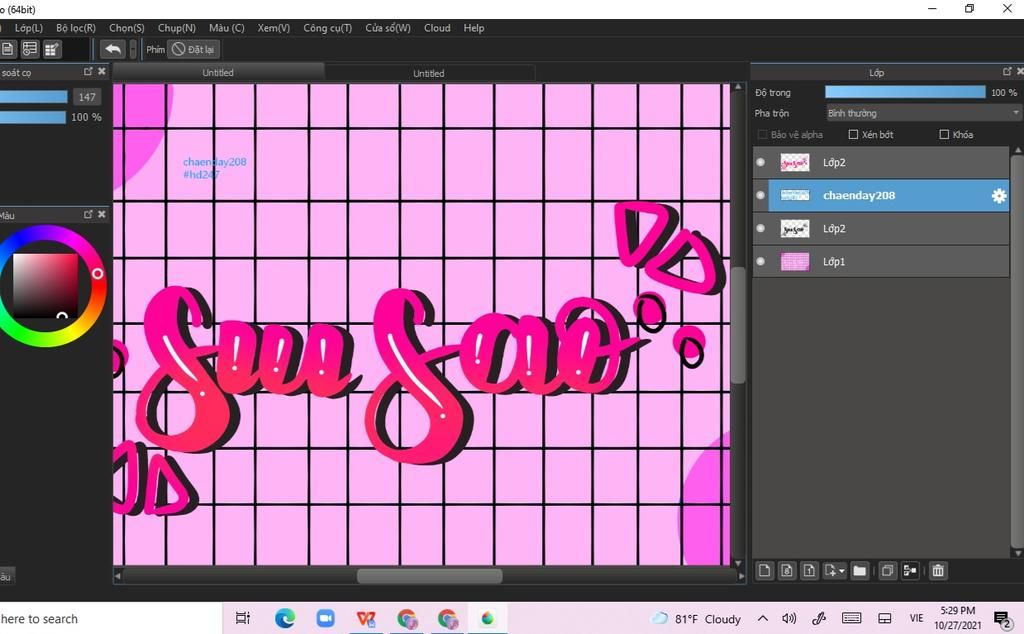Switch to the first Untitled tab
1024x634 pixels.
pyautogui.click(x=218, y=72)
